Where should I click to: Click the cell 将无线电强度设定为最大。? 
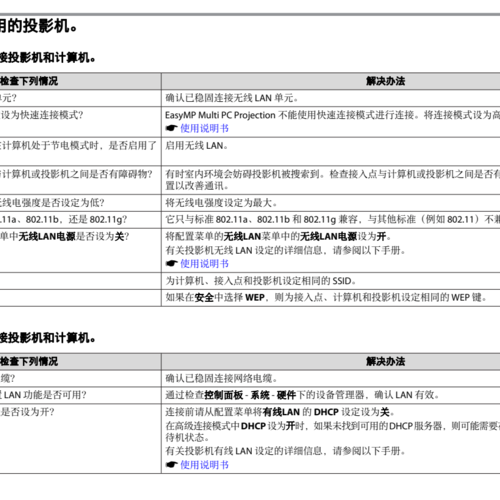pyautogui.click(x=221, y=203)
